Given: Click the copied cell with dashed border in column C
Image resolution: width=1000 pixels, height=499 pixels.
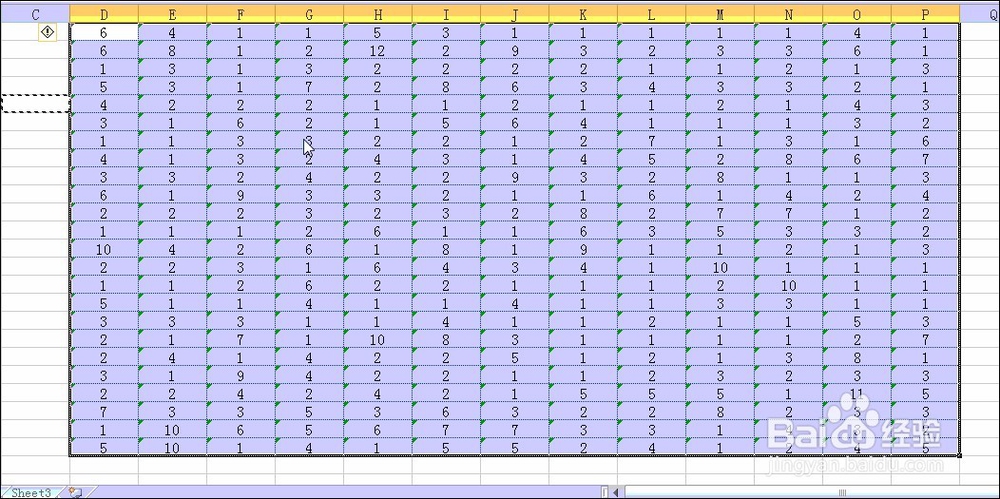Looking at the screenshot, I should (x=34, y=103).
